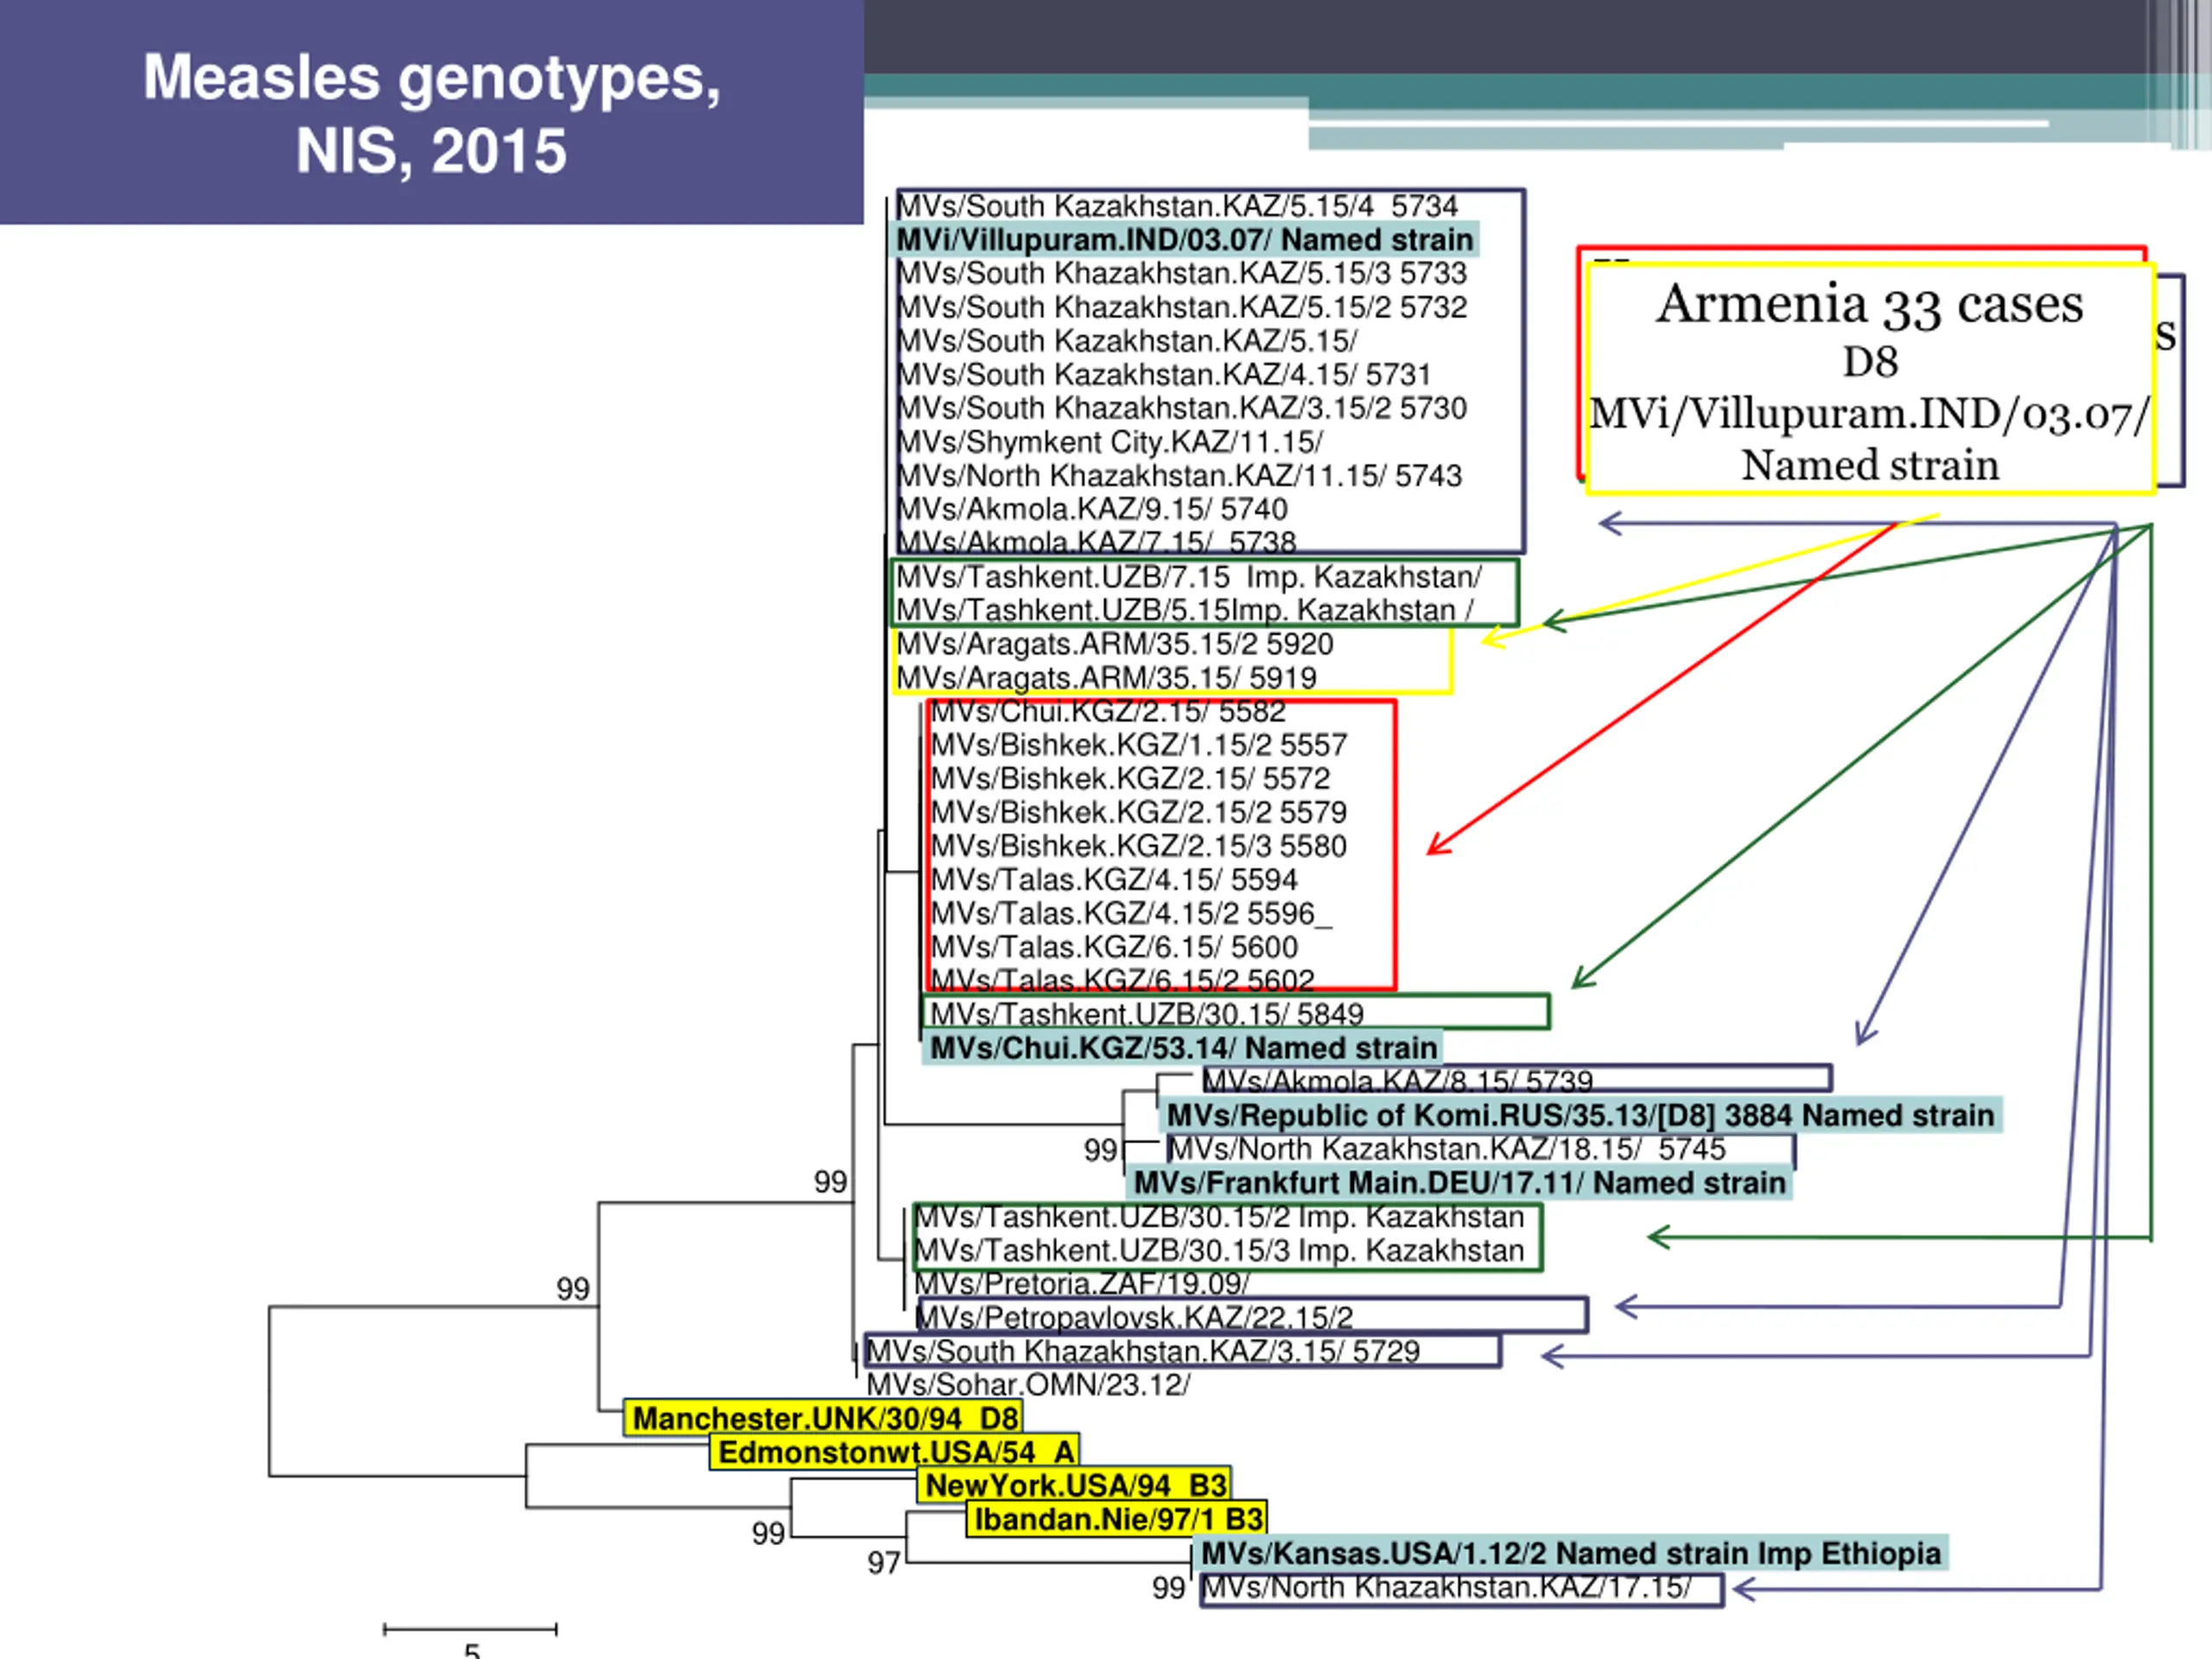
Task: Select 'MVs/Akmola.KAZ/9.15/ 5740' label
Action: [1092, 509]
